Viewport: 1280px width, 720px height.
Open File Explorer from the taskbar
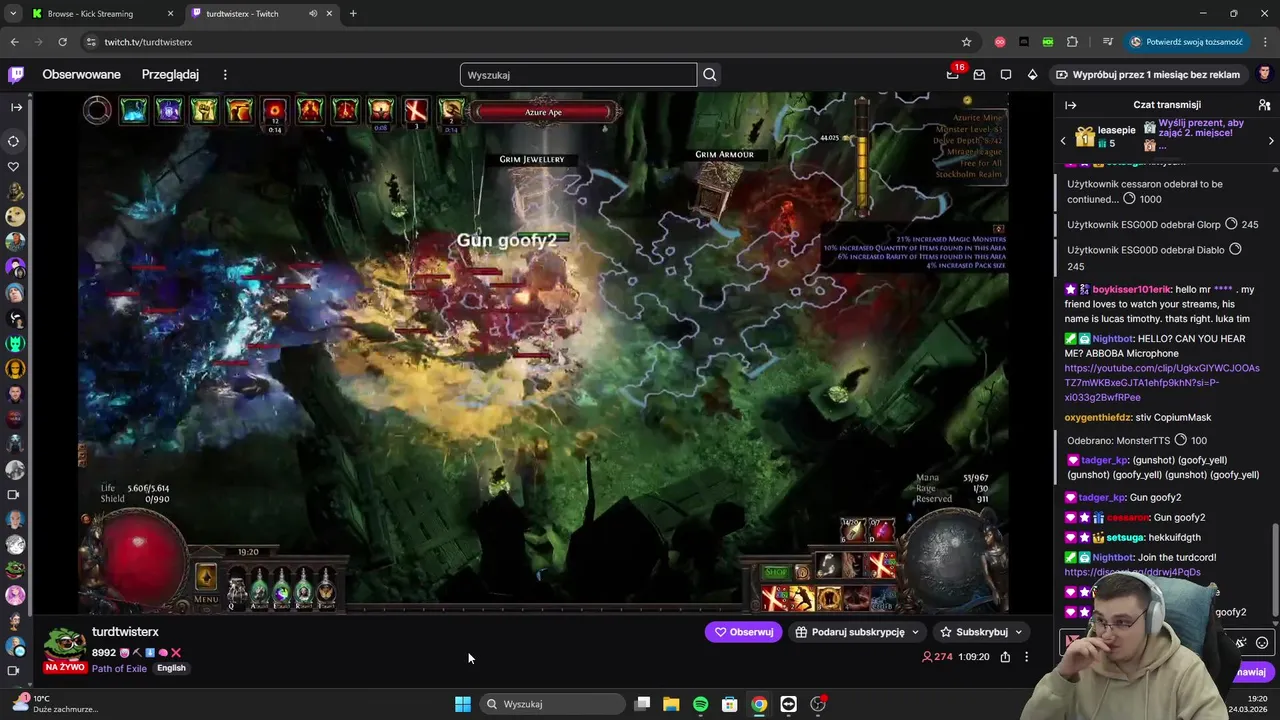click(671, 704)
